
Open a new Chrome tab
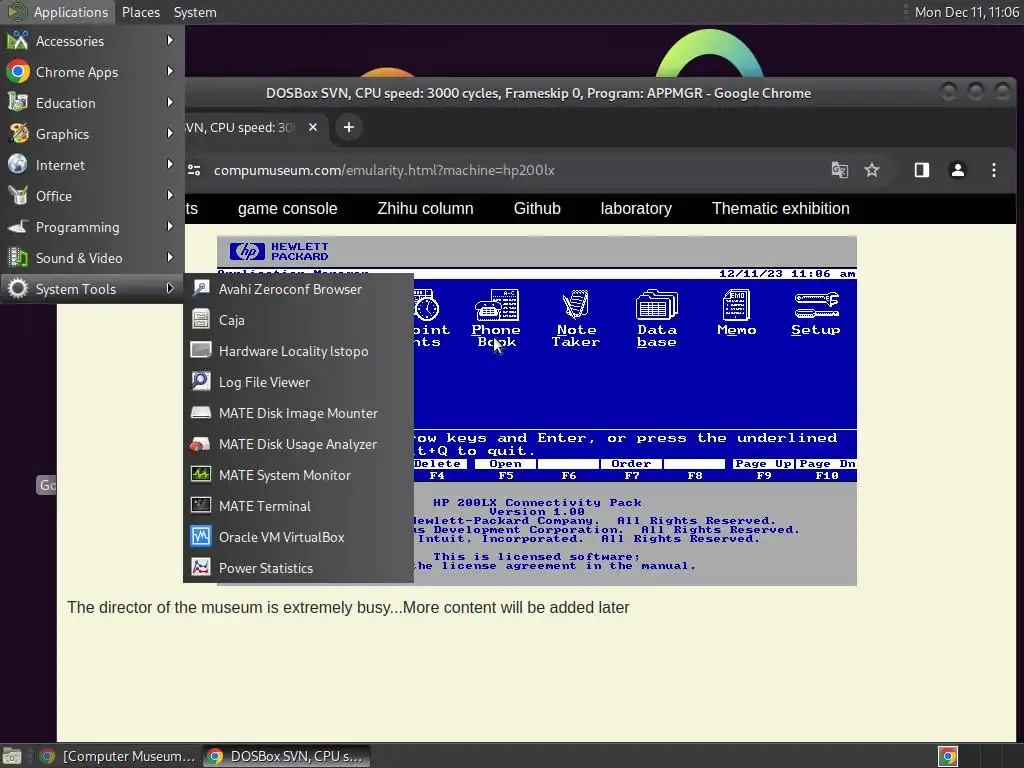pos(349,127)
